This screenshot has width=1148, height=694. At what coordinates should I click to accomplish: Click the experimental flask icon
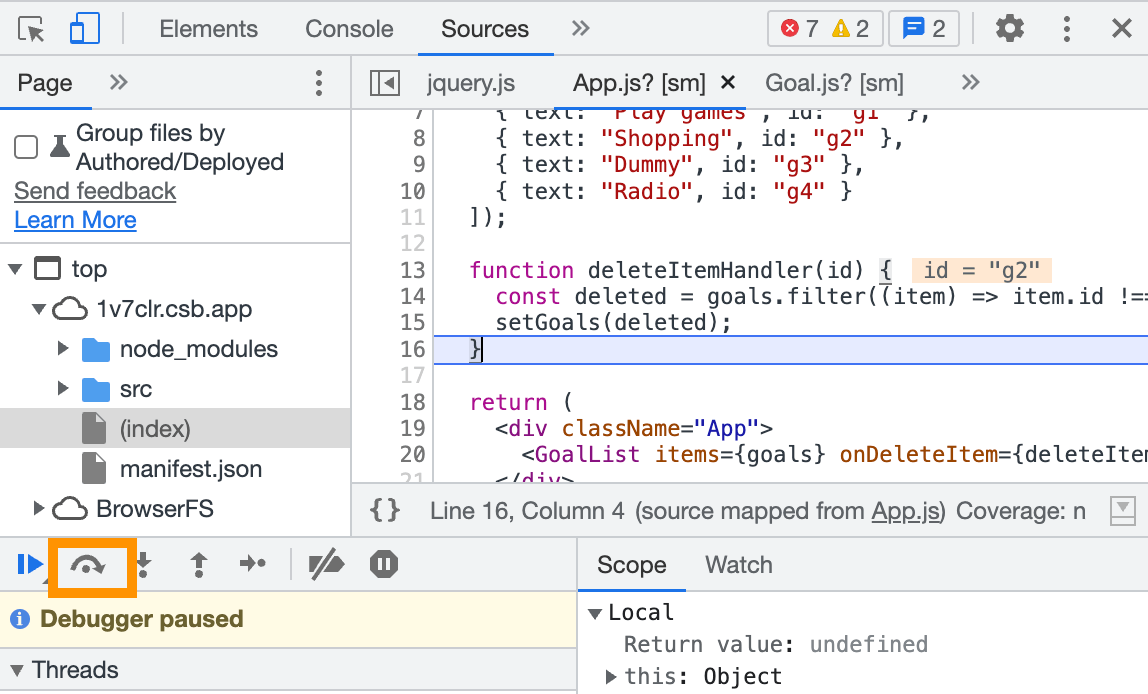coord(60,146)
